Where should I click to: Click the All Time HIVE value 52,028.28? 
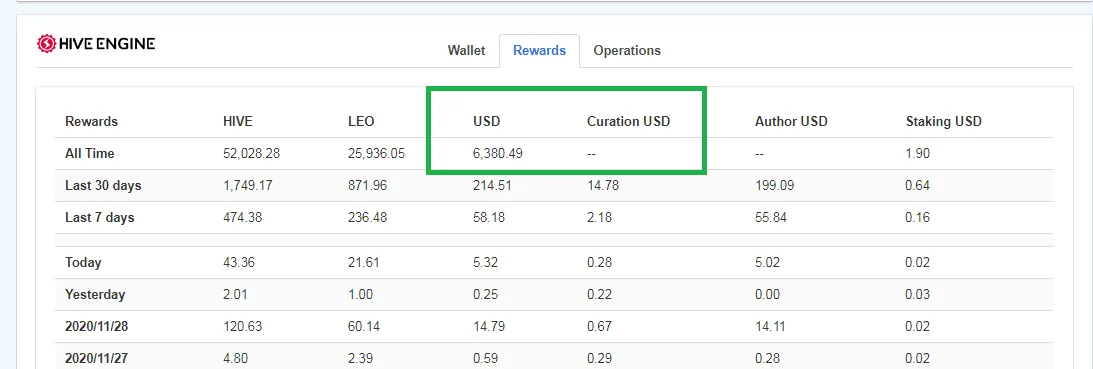(252, 153)
